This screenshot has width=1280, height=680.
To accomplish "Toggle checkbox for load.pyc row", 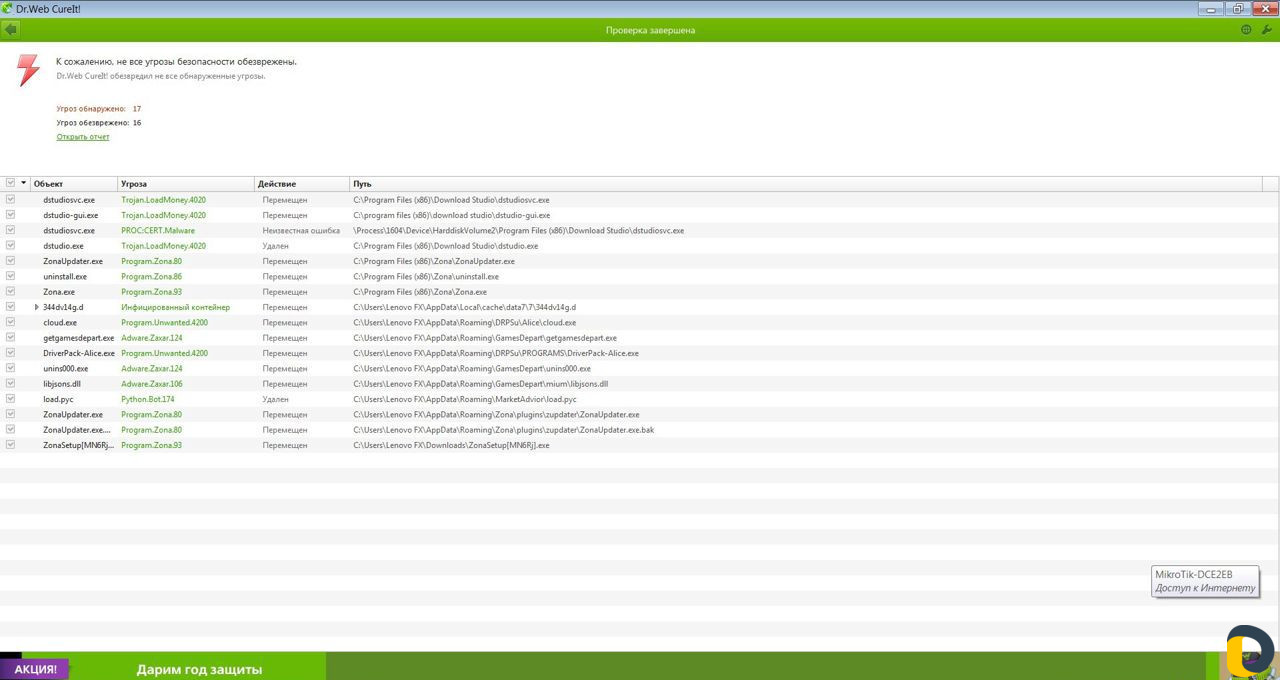I will [10, 399].
